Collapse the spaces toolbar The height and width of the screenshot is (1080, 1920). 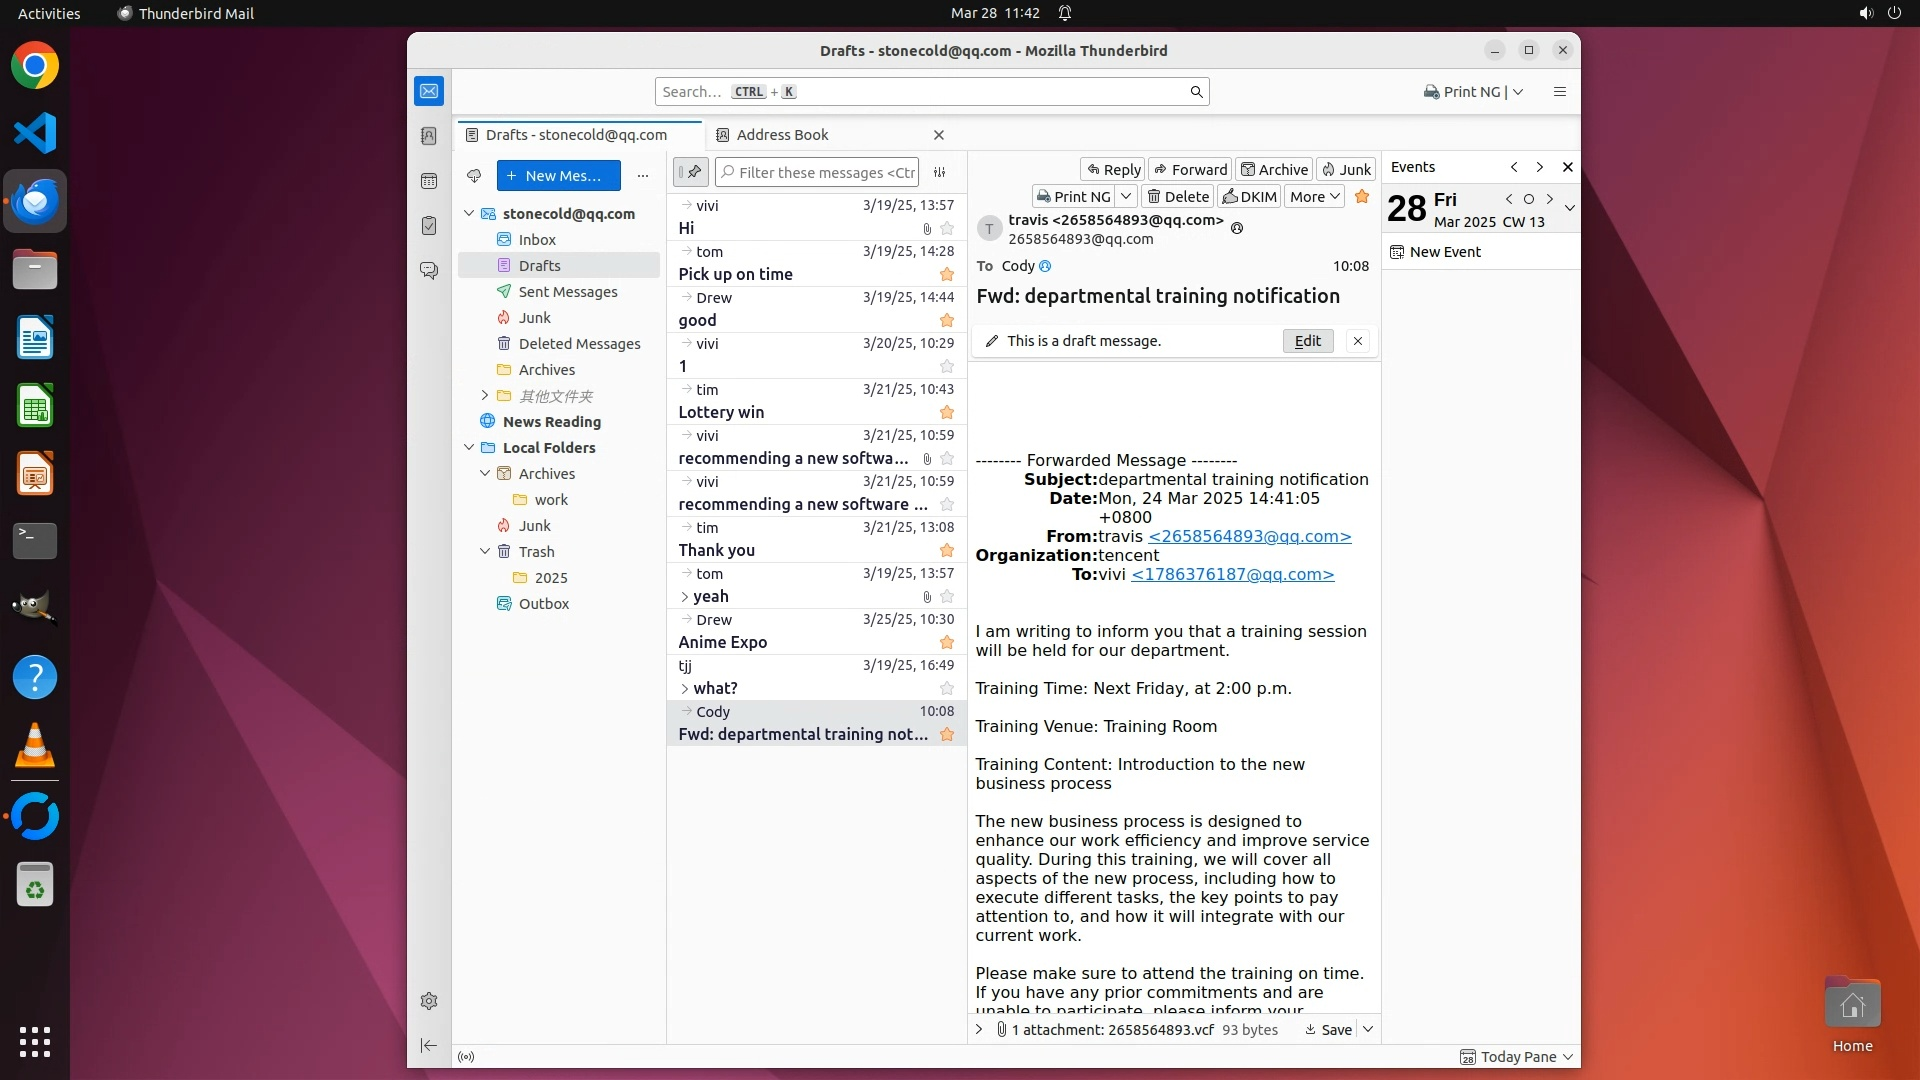click(429, 1045)
